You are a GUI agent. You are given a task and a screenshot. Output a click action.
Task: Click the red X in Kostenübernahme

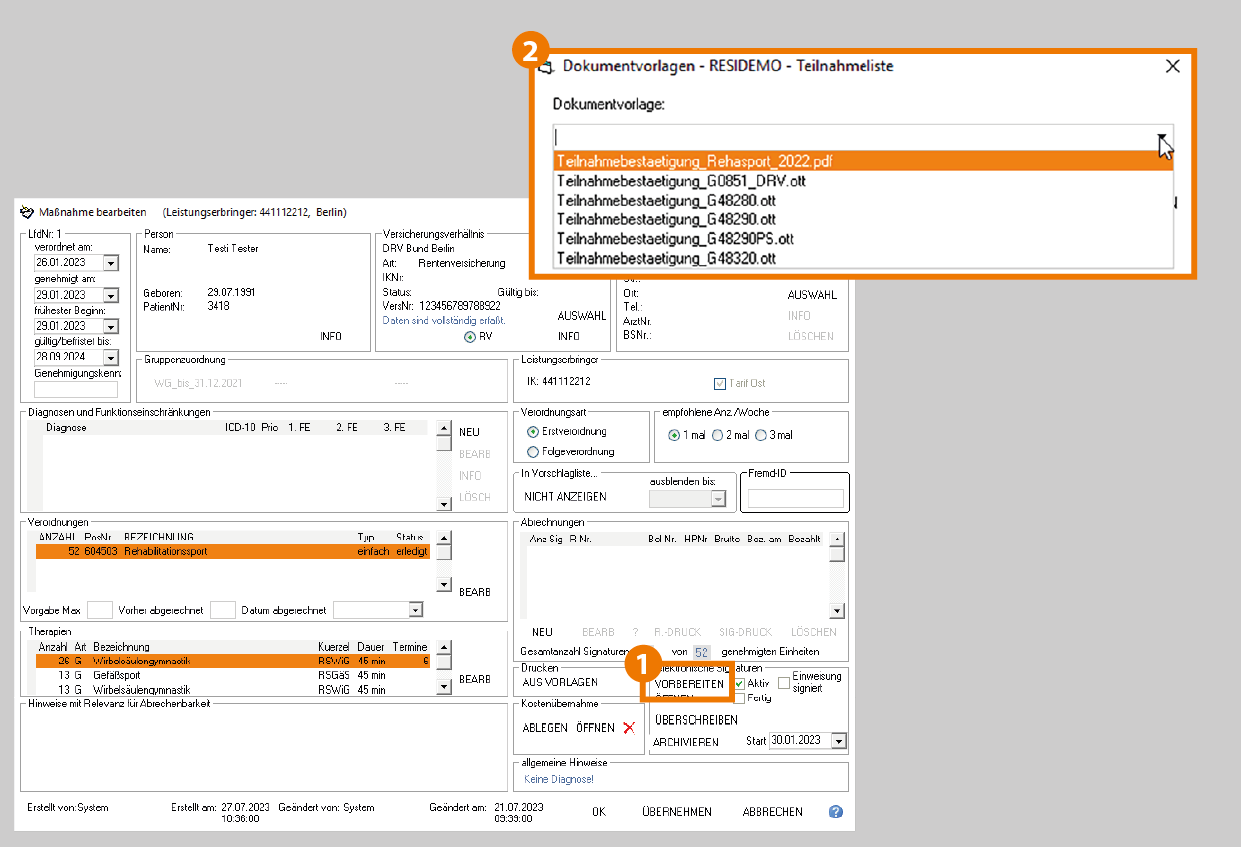point(629,728)
